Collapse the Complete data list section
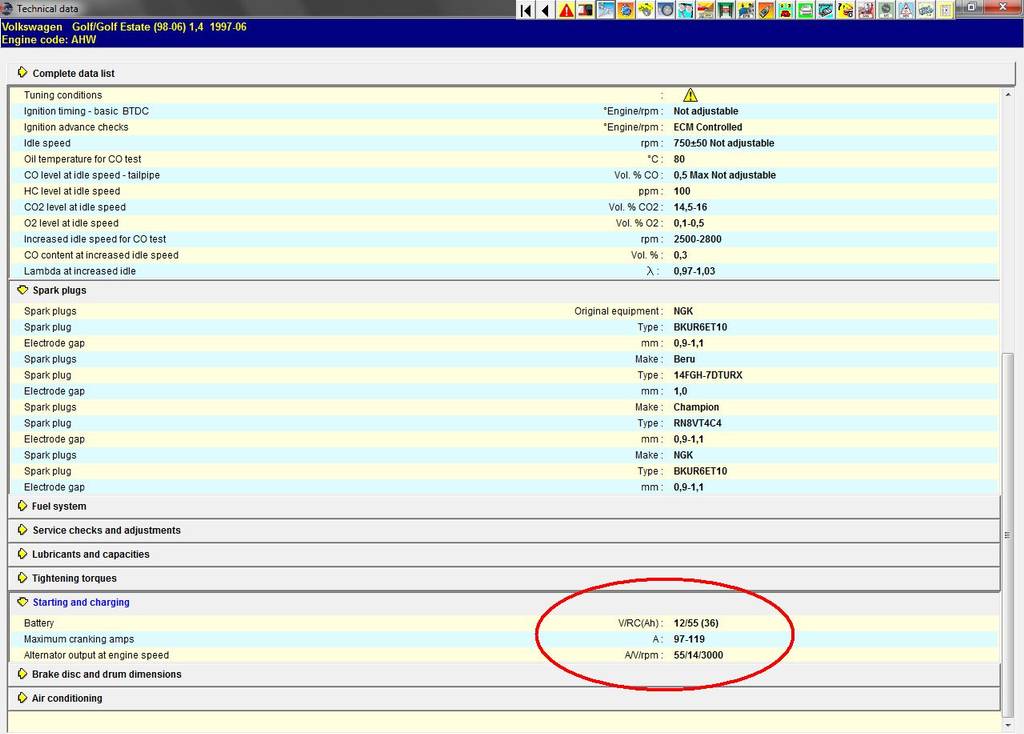 (x=22, y=72)
